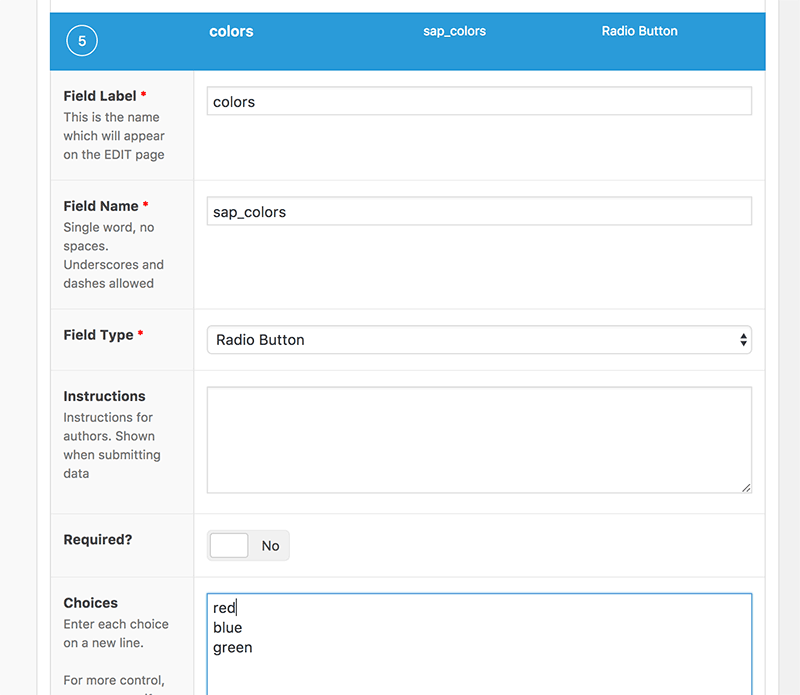
Task: Place cursor in the Field Name input
Action: tap(479, 210)
